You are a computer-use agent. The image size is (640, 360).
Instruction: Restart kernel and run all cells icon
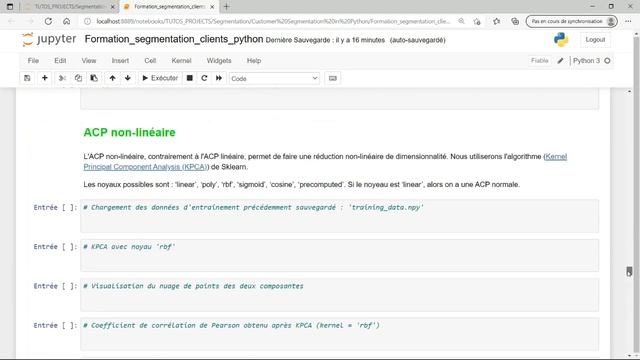(x=219, y=78)
